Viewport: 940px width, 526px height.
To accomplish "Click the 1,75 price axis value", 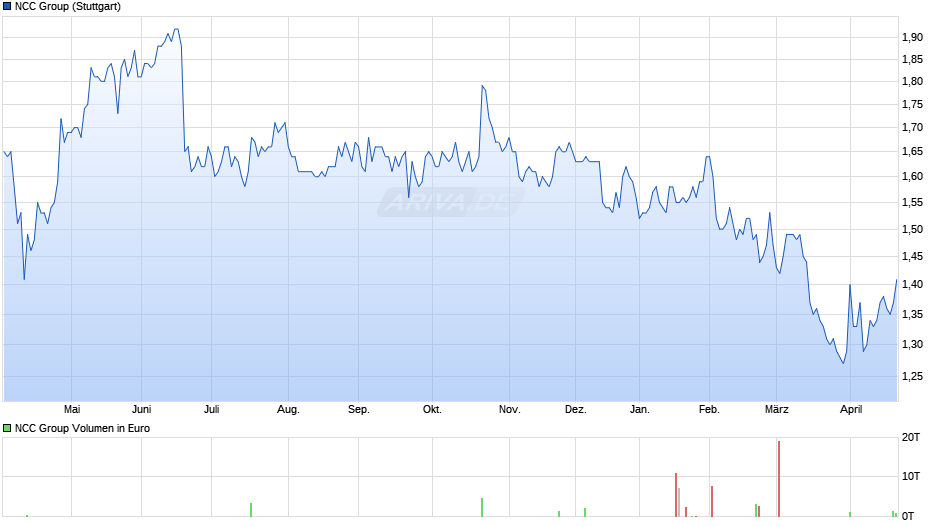I will 912,104.
